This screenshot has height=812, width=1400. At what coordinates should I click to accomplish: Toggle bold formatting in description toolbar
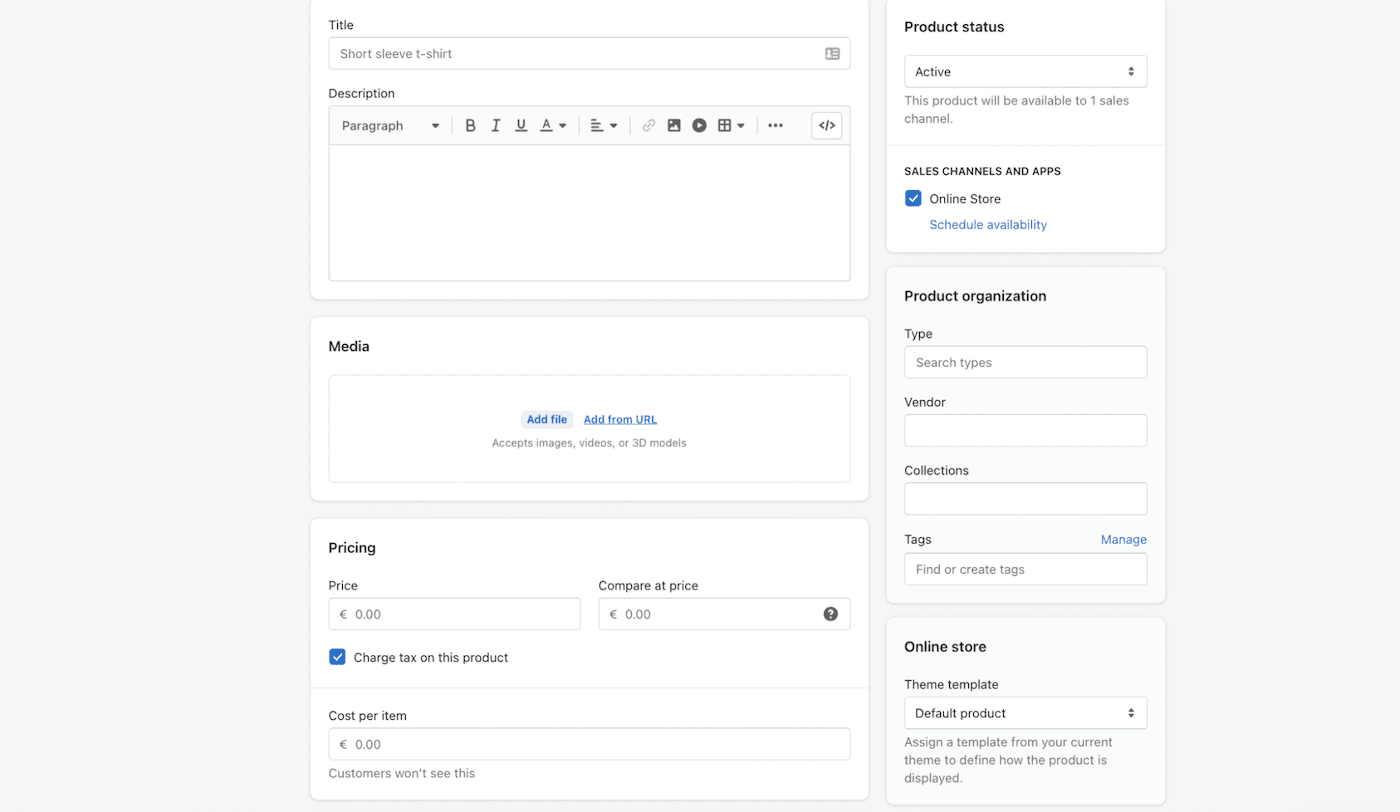coord(470,126)
